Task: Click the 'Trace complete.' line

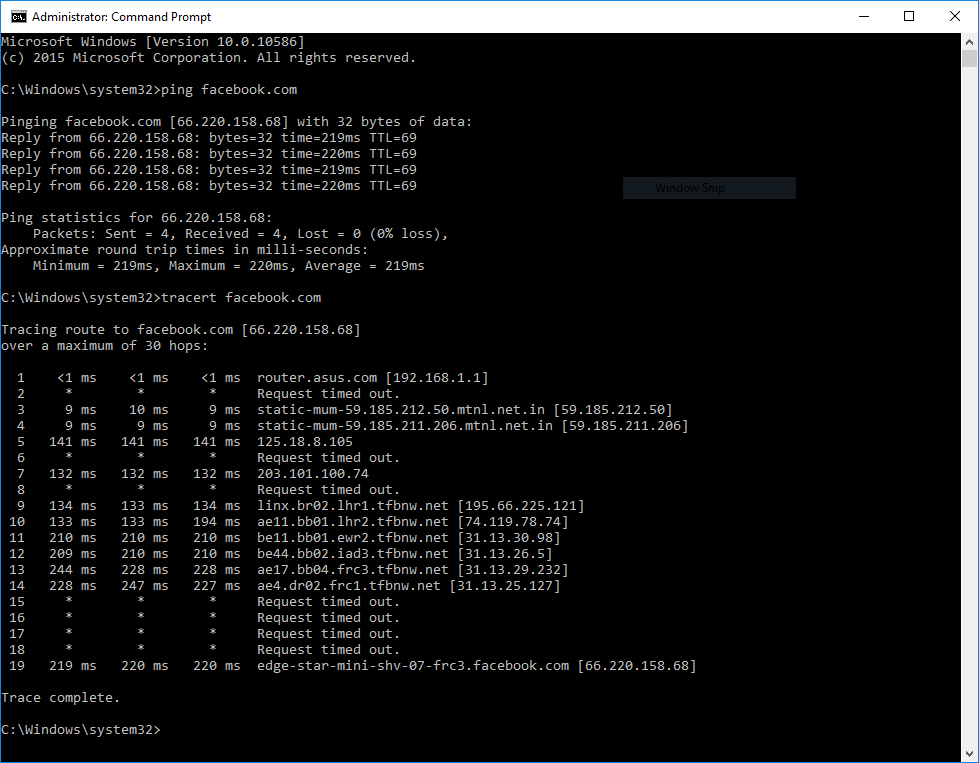Action: [61, 698]
